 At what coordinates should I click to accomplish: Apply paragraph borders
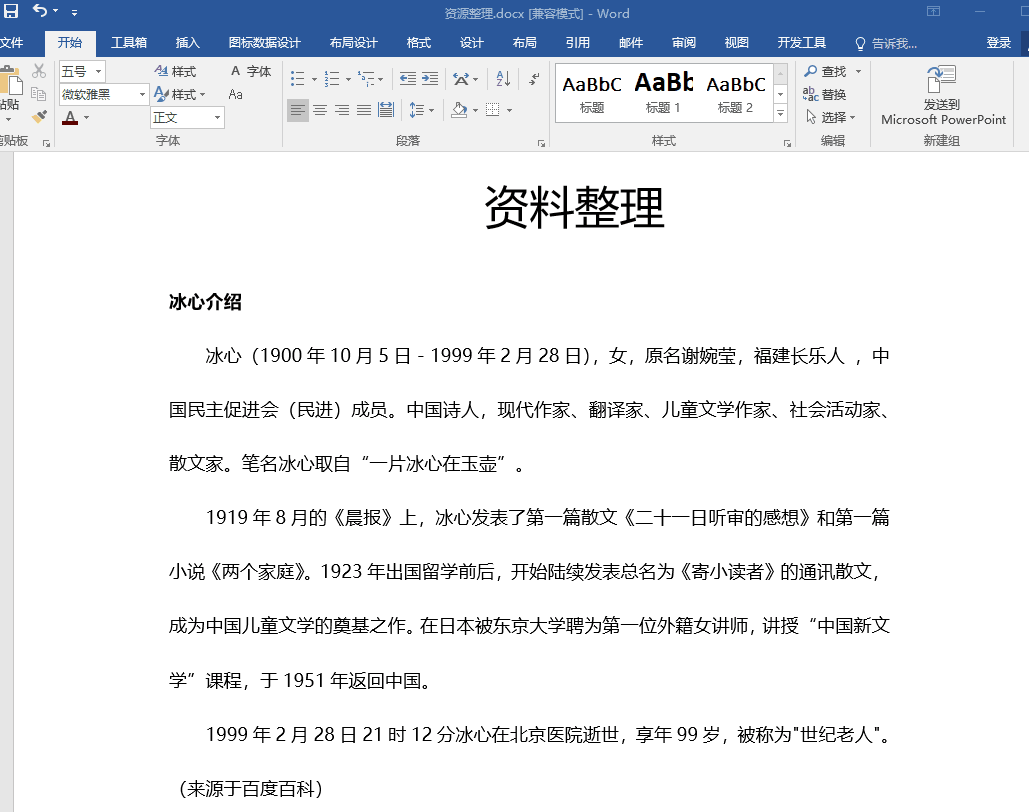(493, 110)
